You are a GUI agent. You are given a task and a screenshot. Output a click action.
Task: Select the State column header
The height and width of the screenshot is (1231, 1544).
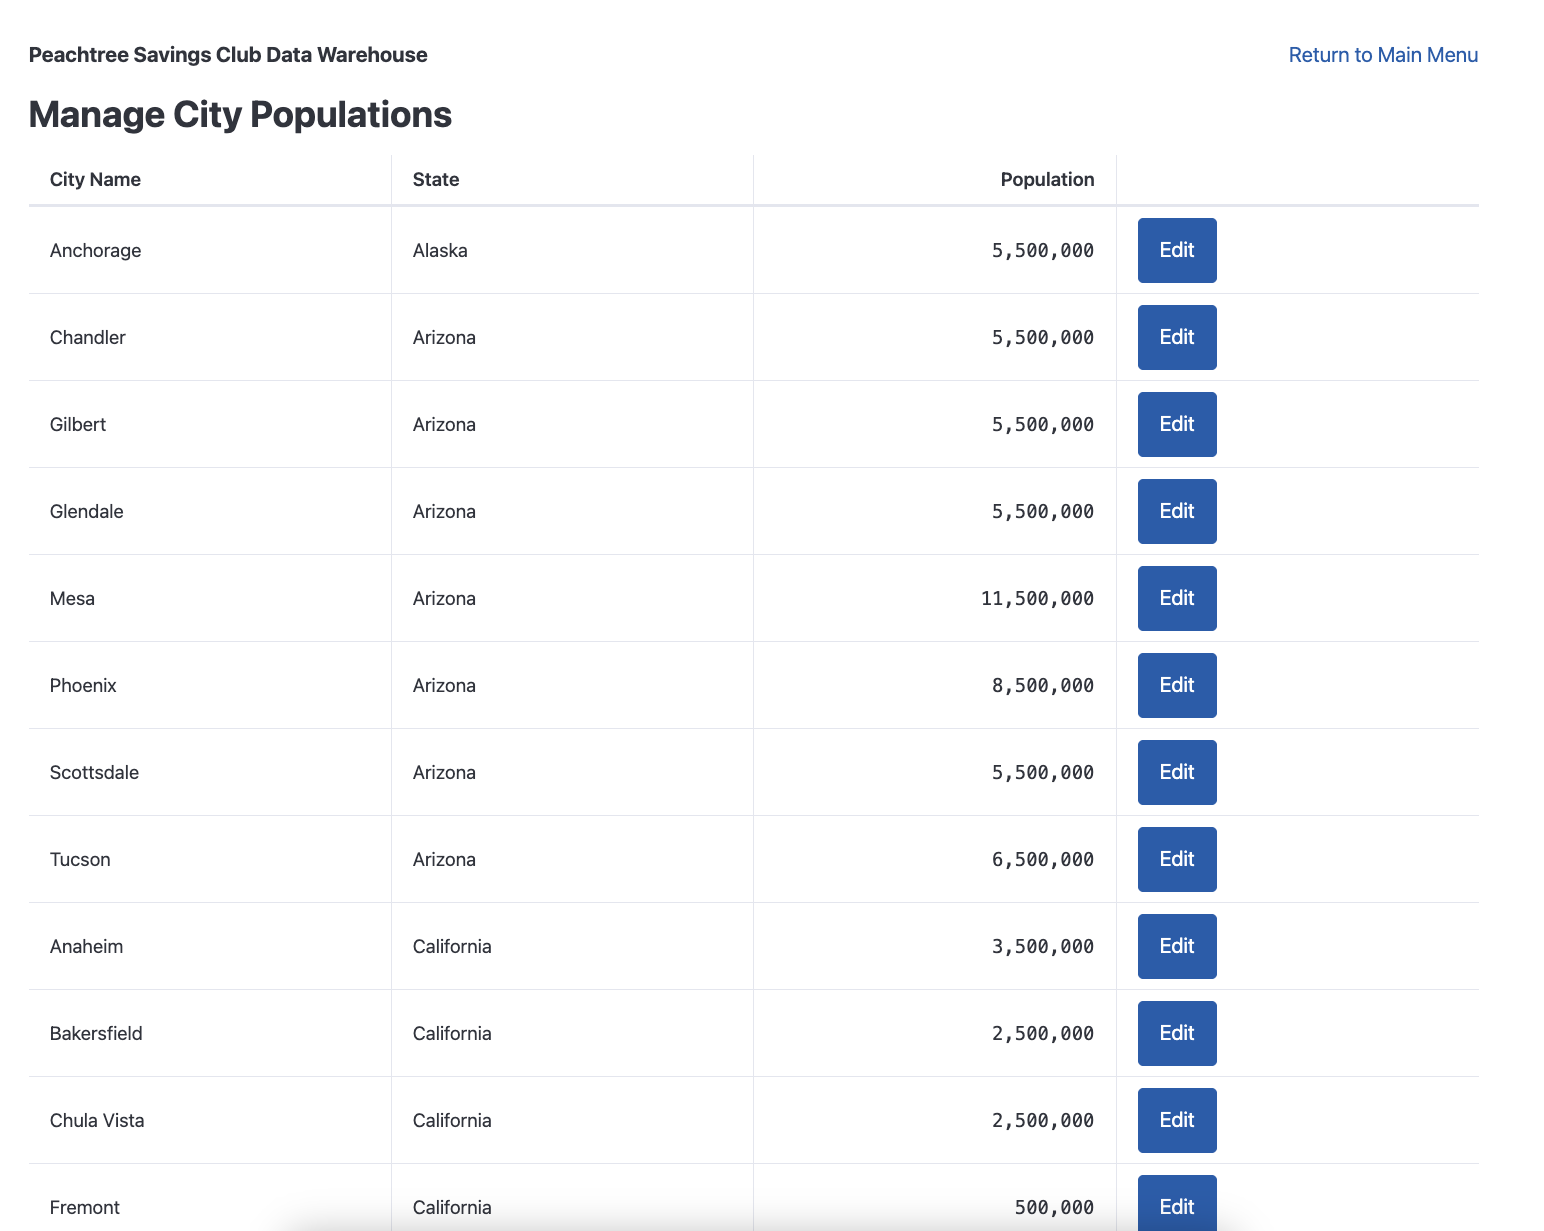436,180
